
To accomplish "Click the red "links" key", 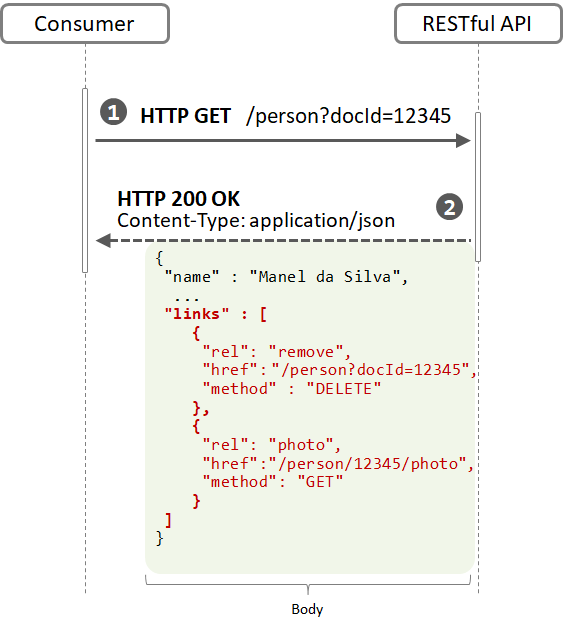I will pos(197,314).
